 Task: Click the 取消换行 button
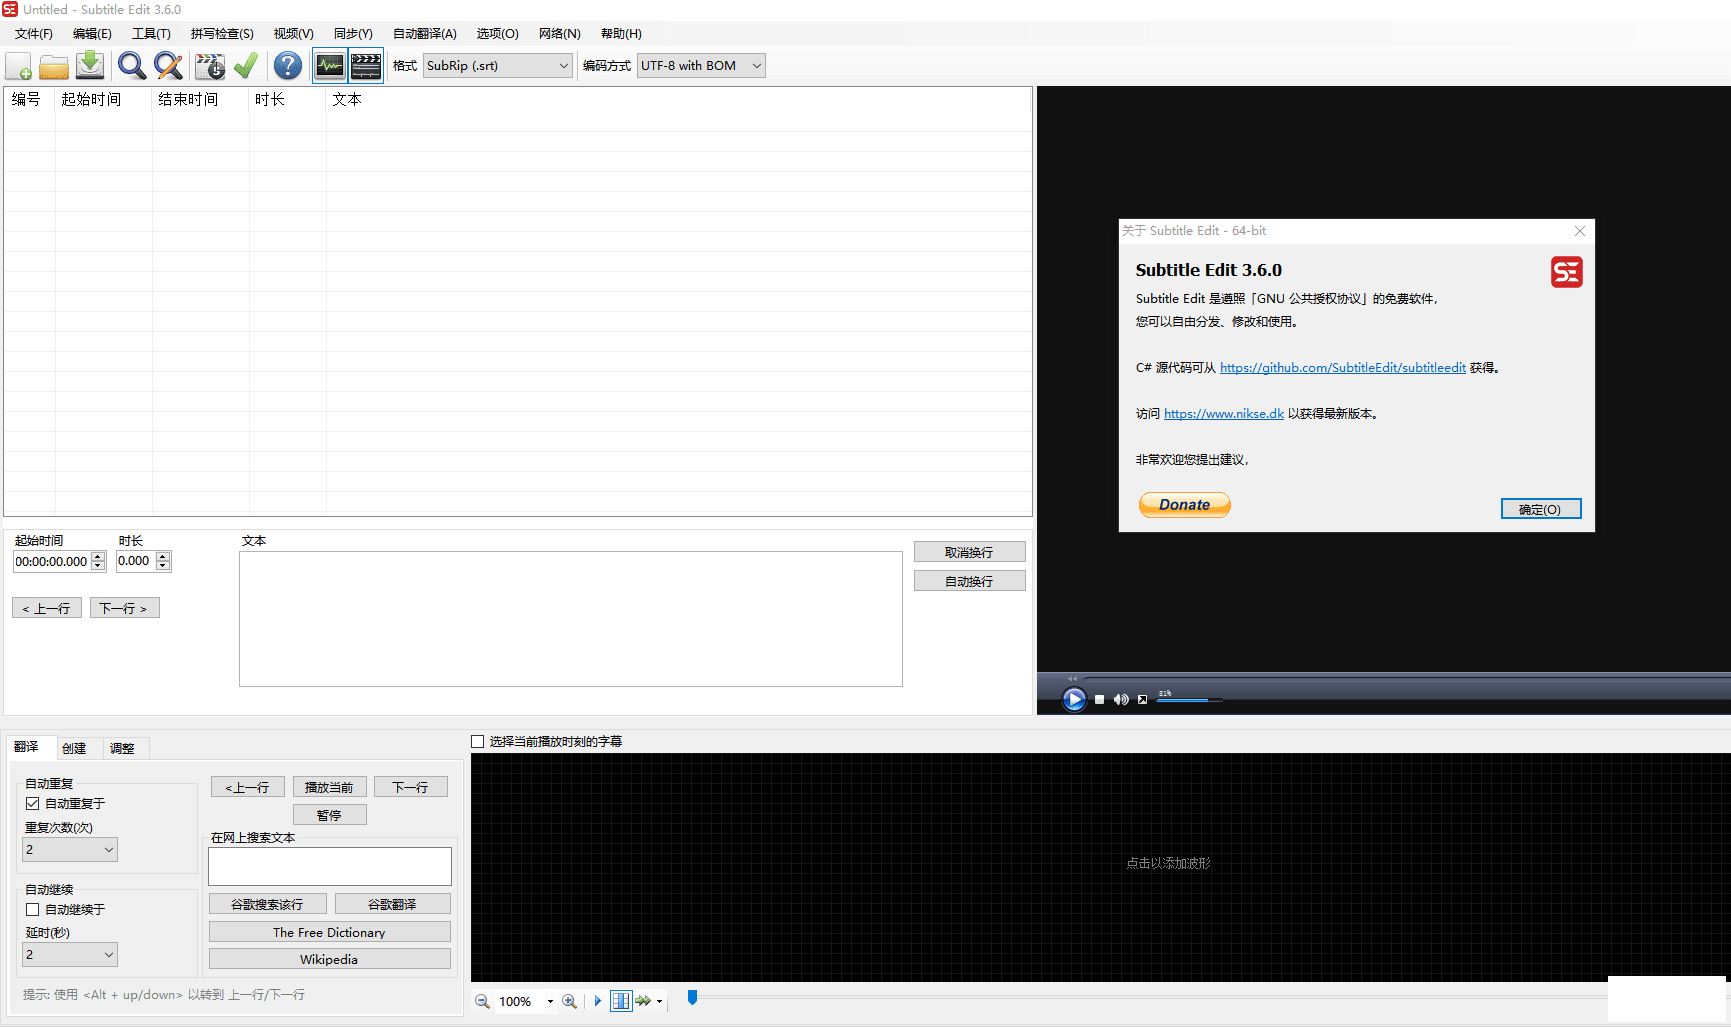pos(969,552)
